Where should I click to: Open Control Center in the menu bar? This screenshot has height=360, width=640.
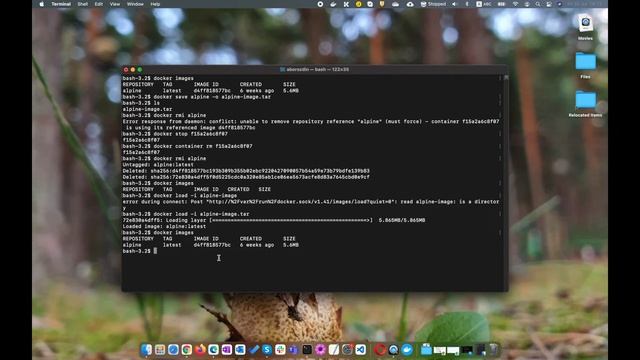pyautogui.click(x=549, y=4)
